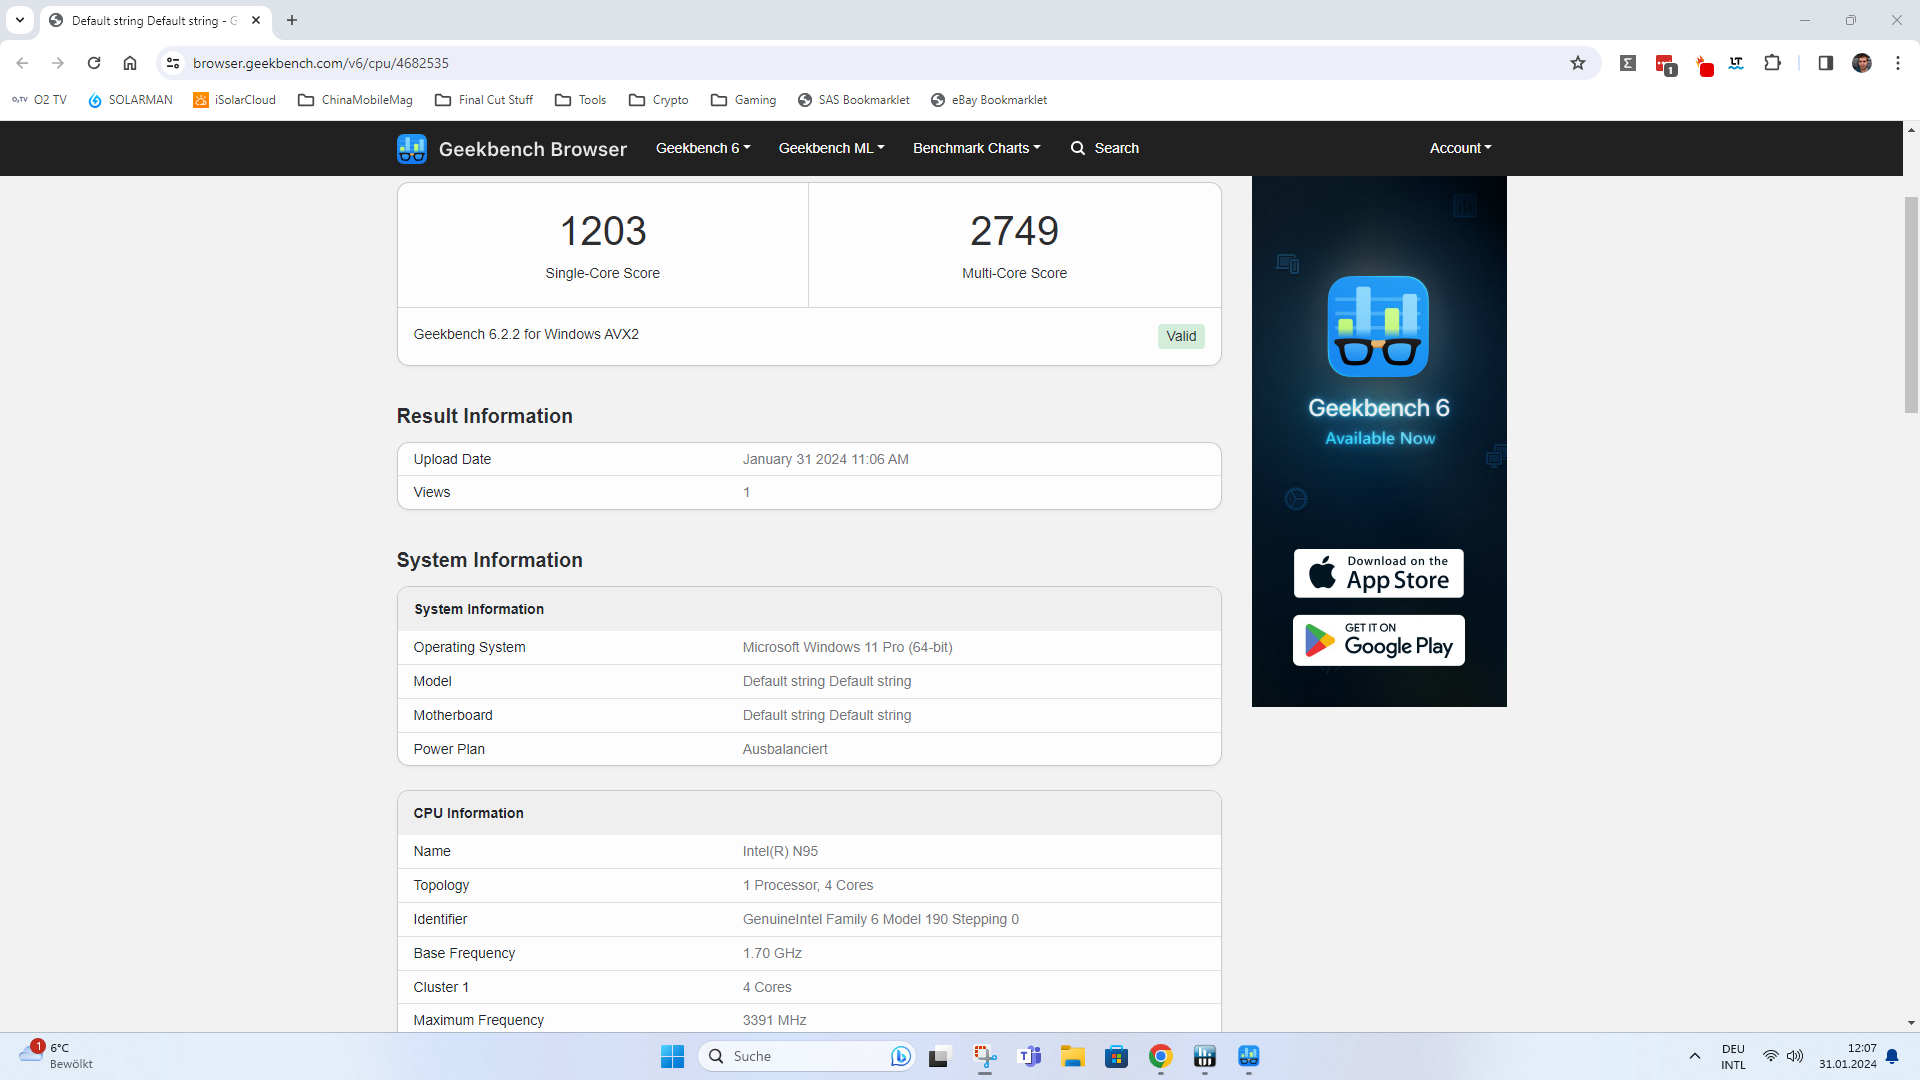Click Search in the Geekbench navbar
Viewport: 1920px width, 1080px height.
click(x=1105, y=148)
